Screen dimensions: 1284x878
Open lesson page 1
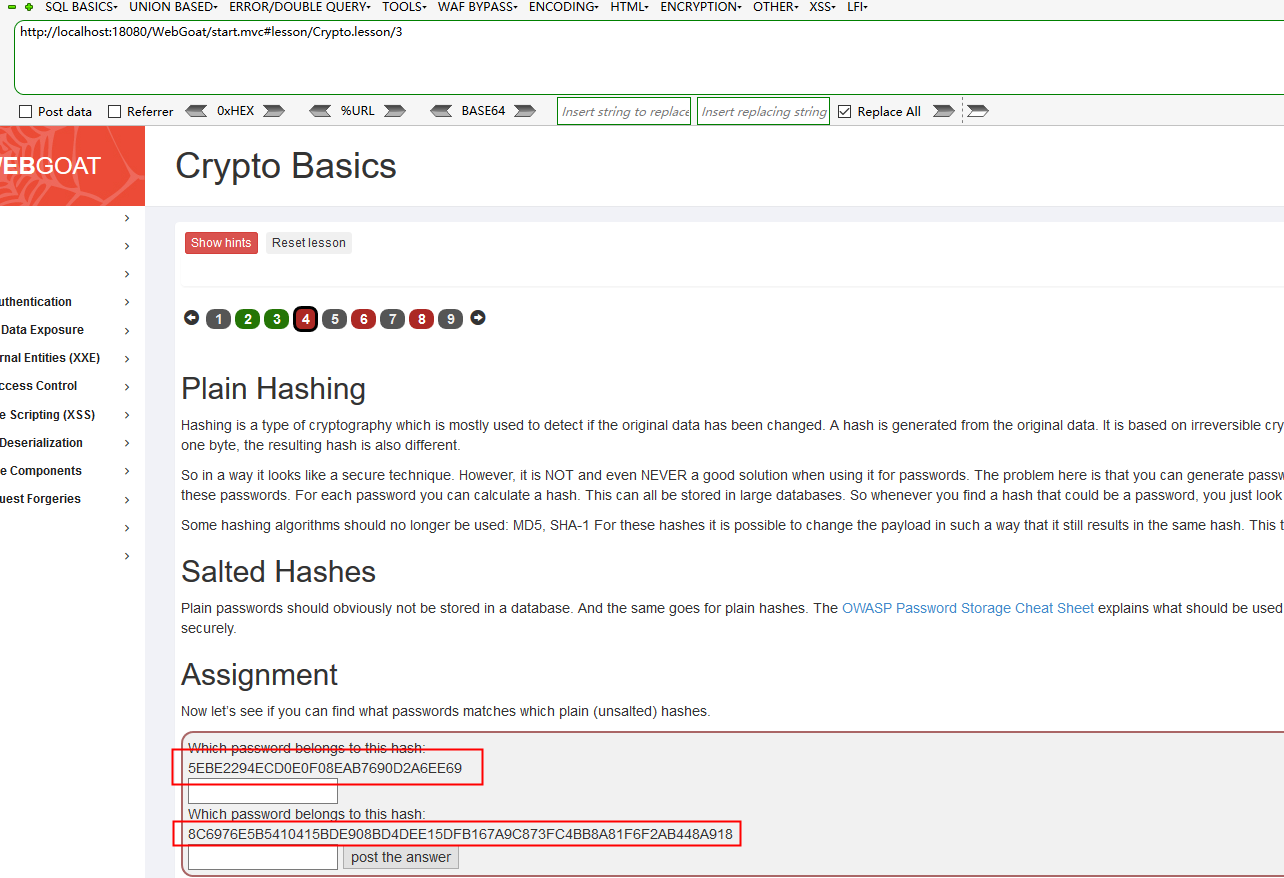tap(219, 319)
